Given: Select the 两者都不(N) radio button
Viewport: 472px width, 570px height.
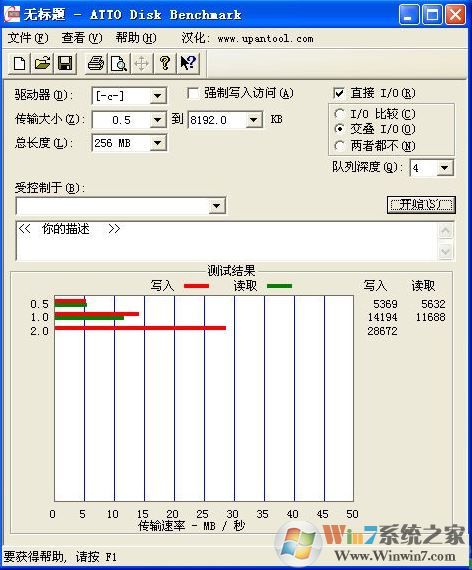Looking at the screenshot, I should pyautogui.click(x=339, y=146).
